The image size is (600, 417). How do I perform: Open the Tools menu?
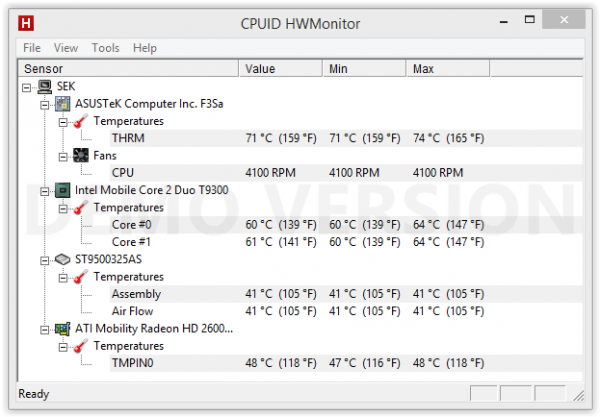coord(105,48)
